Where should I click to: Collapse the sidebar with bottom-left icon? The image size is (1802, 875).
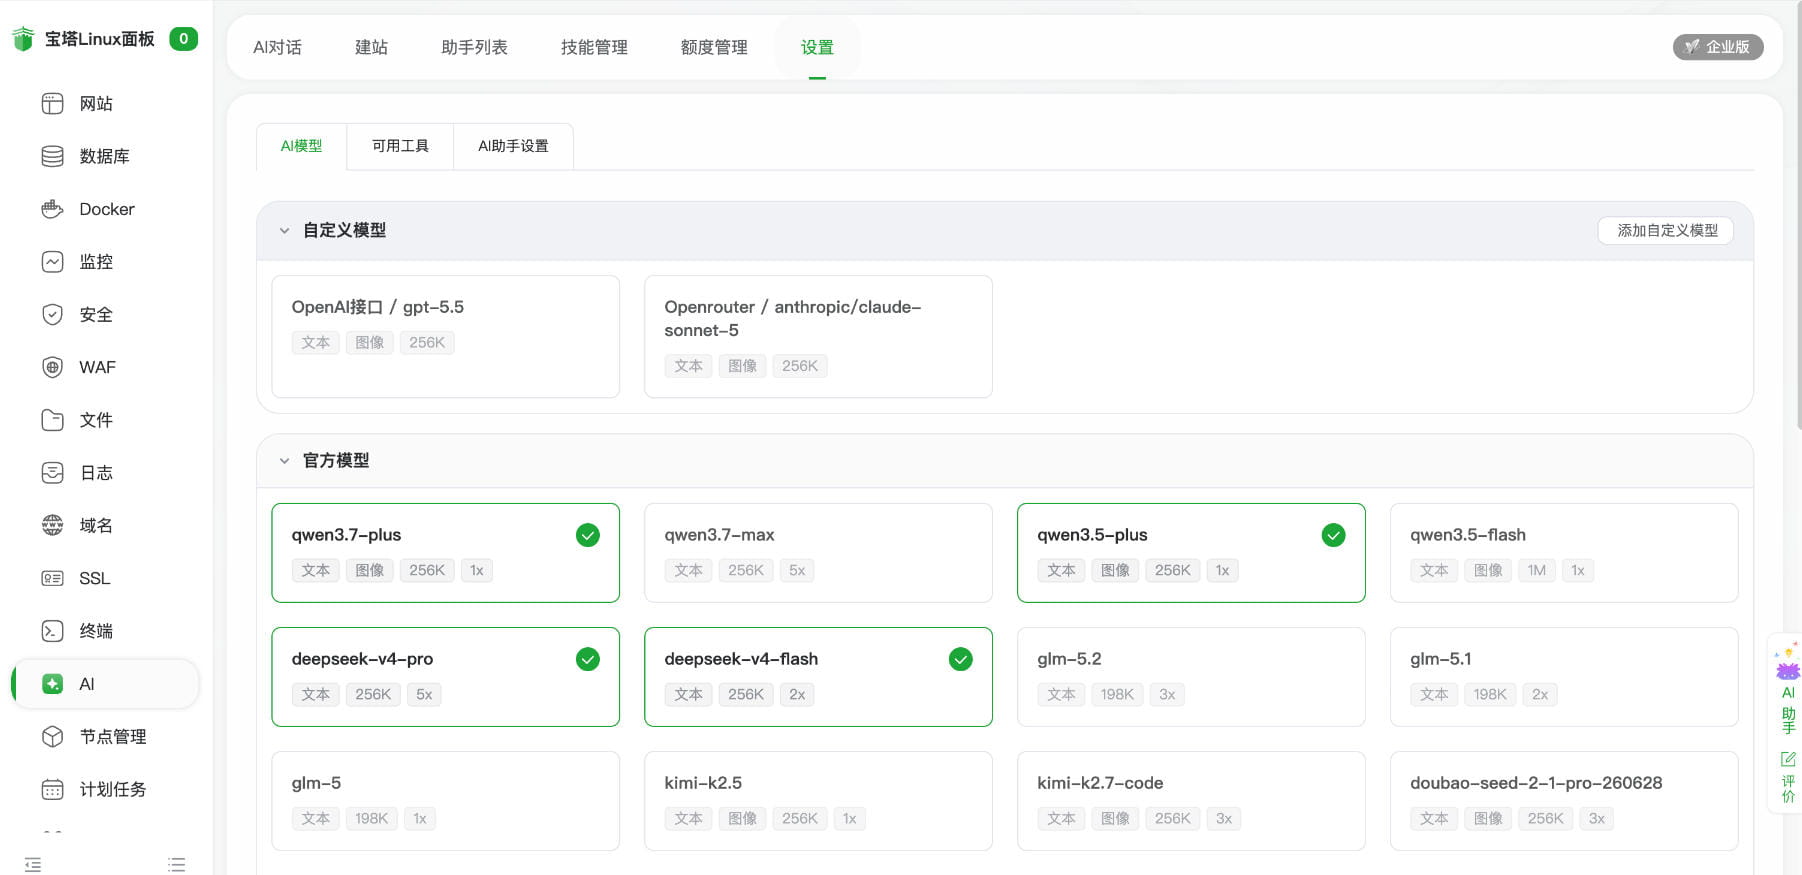(33, 864)
